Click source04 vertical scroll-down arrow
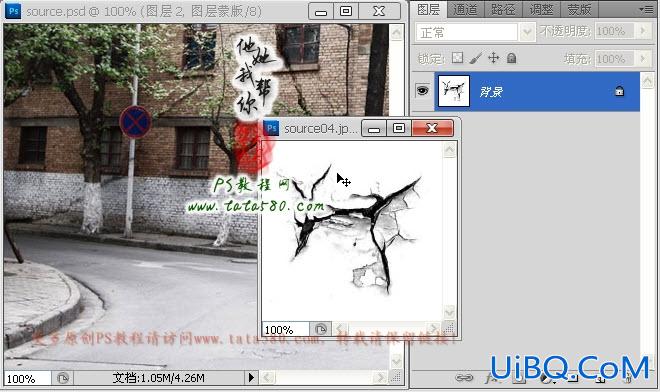Viewport: 660px width, 392px height. point(450,312)
